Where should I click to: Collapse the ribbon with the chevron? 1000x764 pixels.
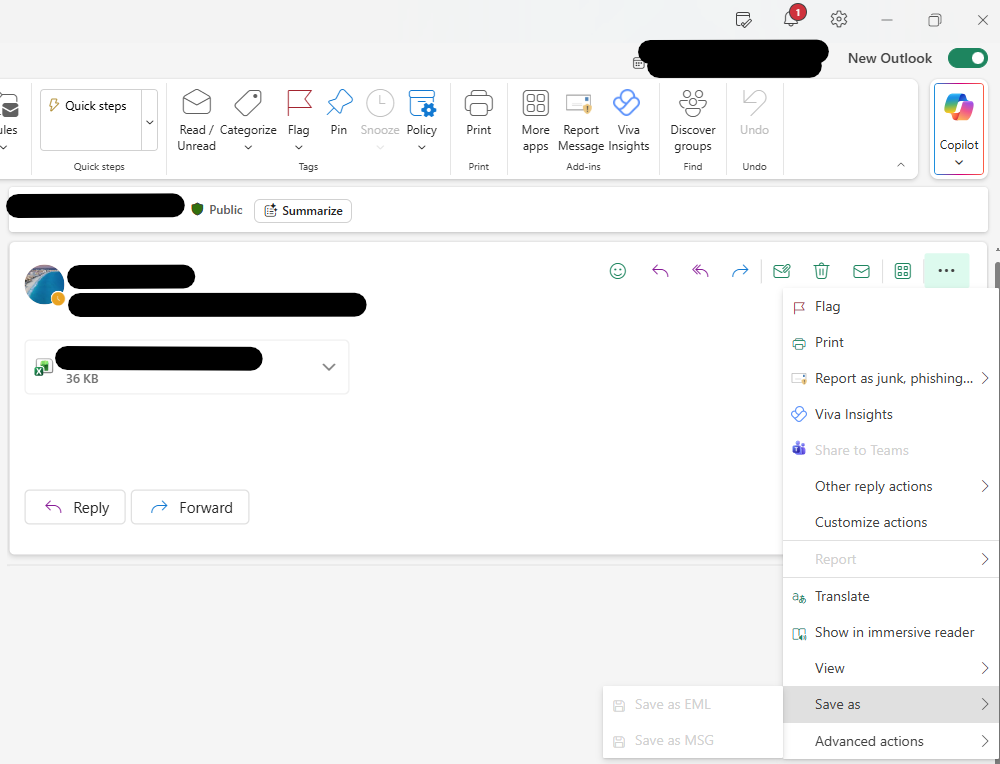coord(901,165)
